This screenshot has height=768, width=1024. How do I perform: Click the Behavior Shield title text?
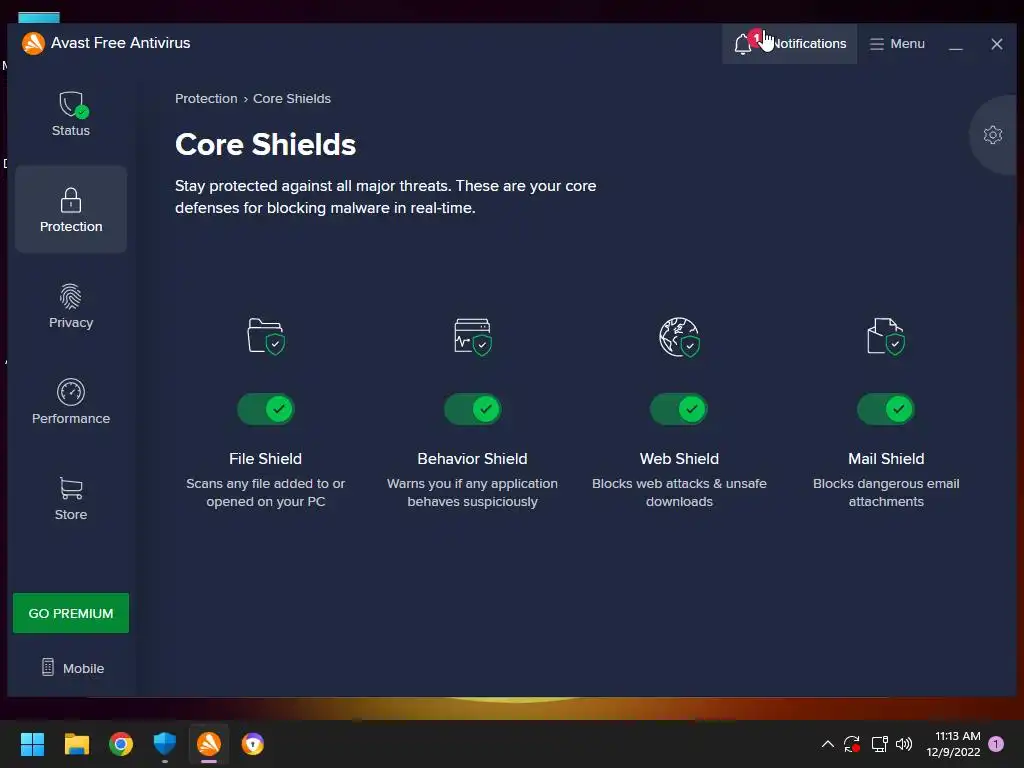point(472,459)
